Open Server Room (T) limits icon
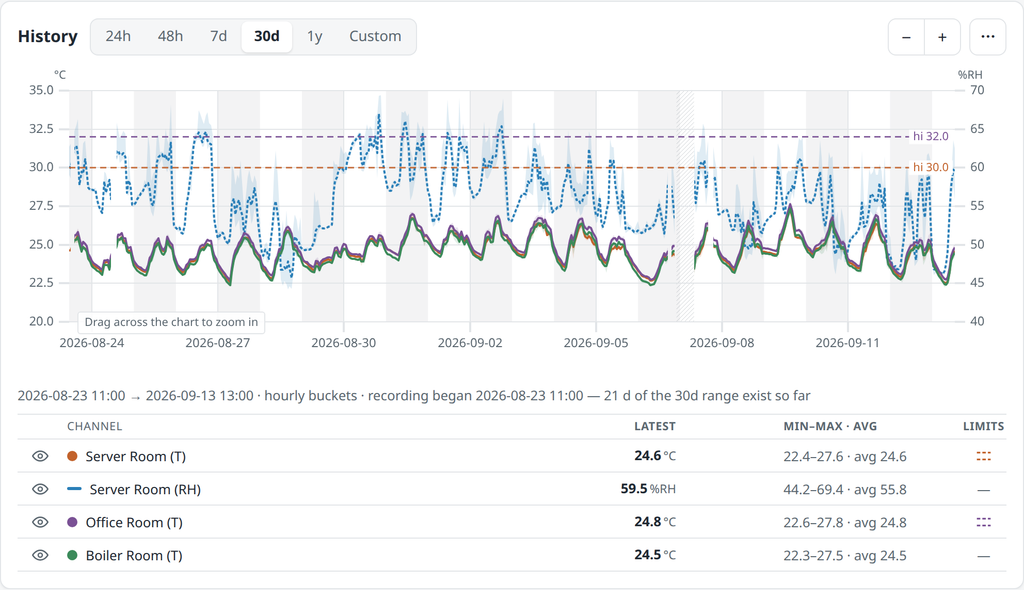The image size is (1024, 590). pyautogui.click(x=984, y=456)
